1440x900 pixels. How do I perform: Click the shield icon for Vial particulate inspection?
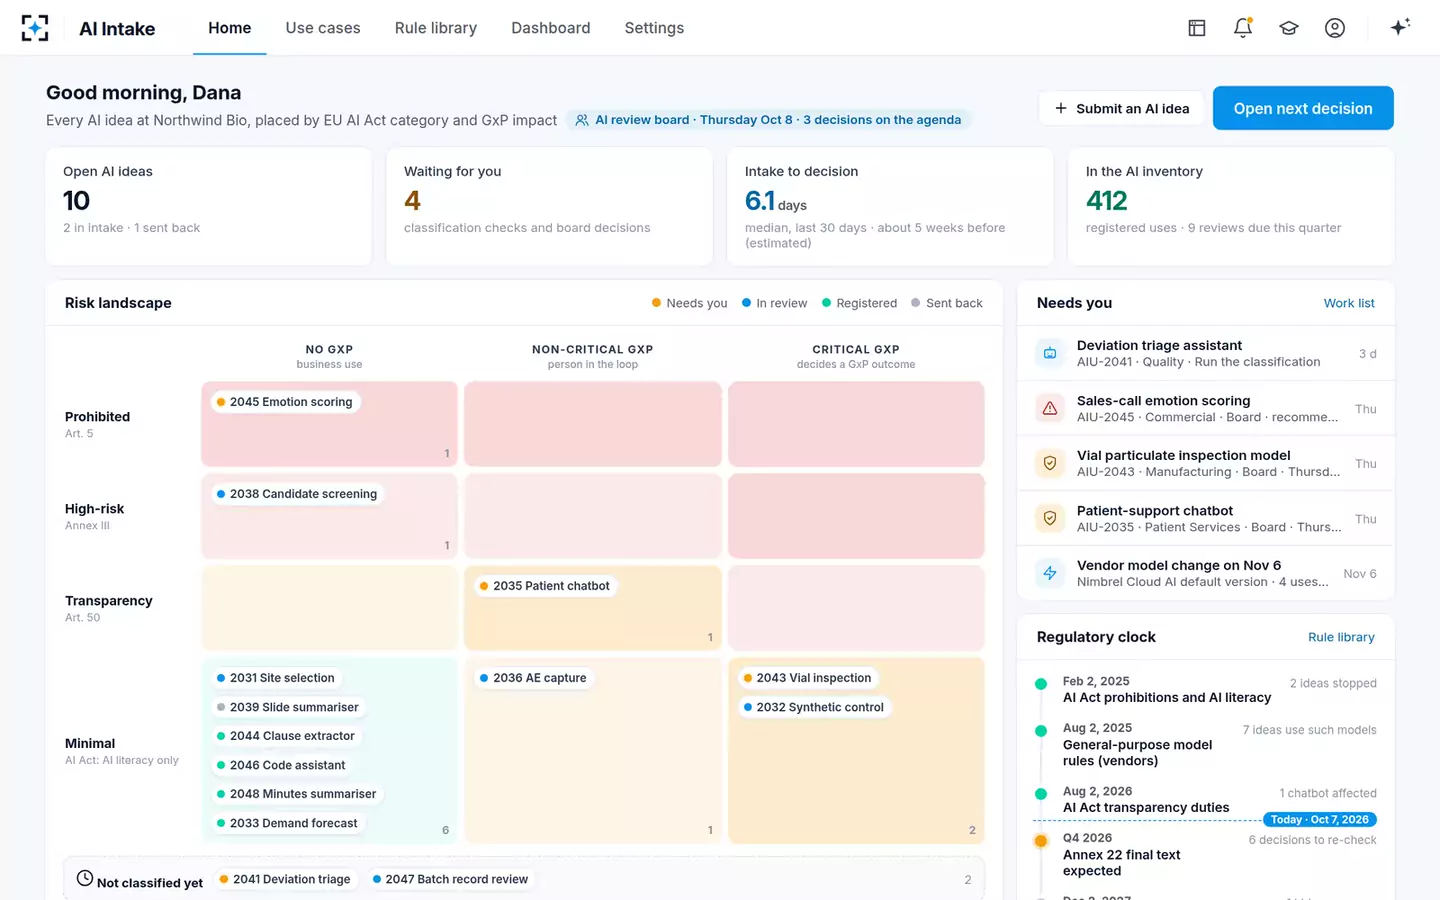pyautogui.click(x=1050, y=463)
